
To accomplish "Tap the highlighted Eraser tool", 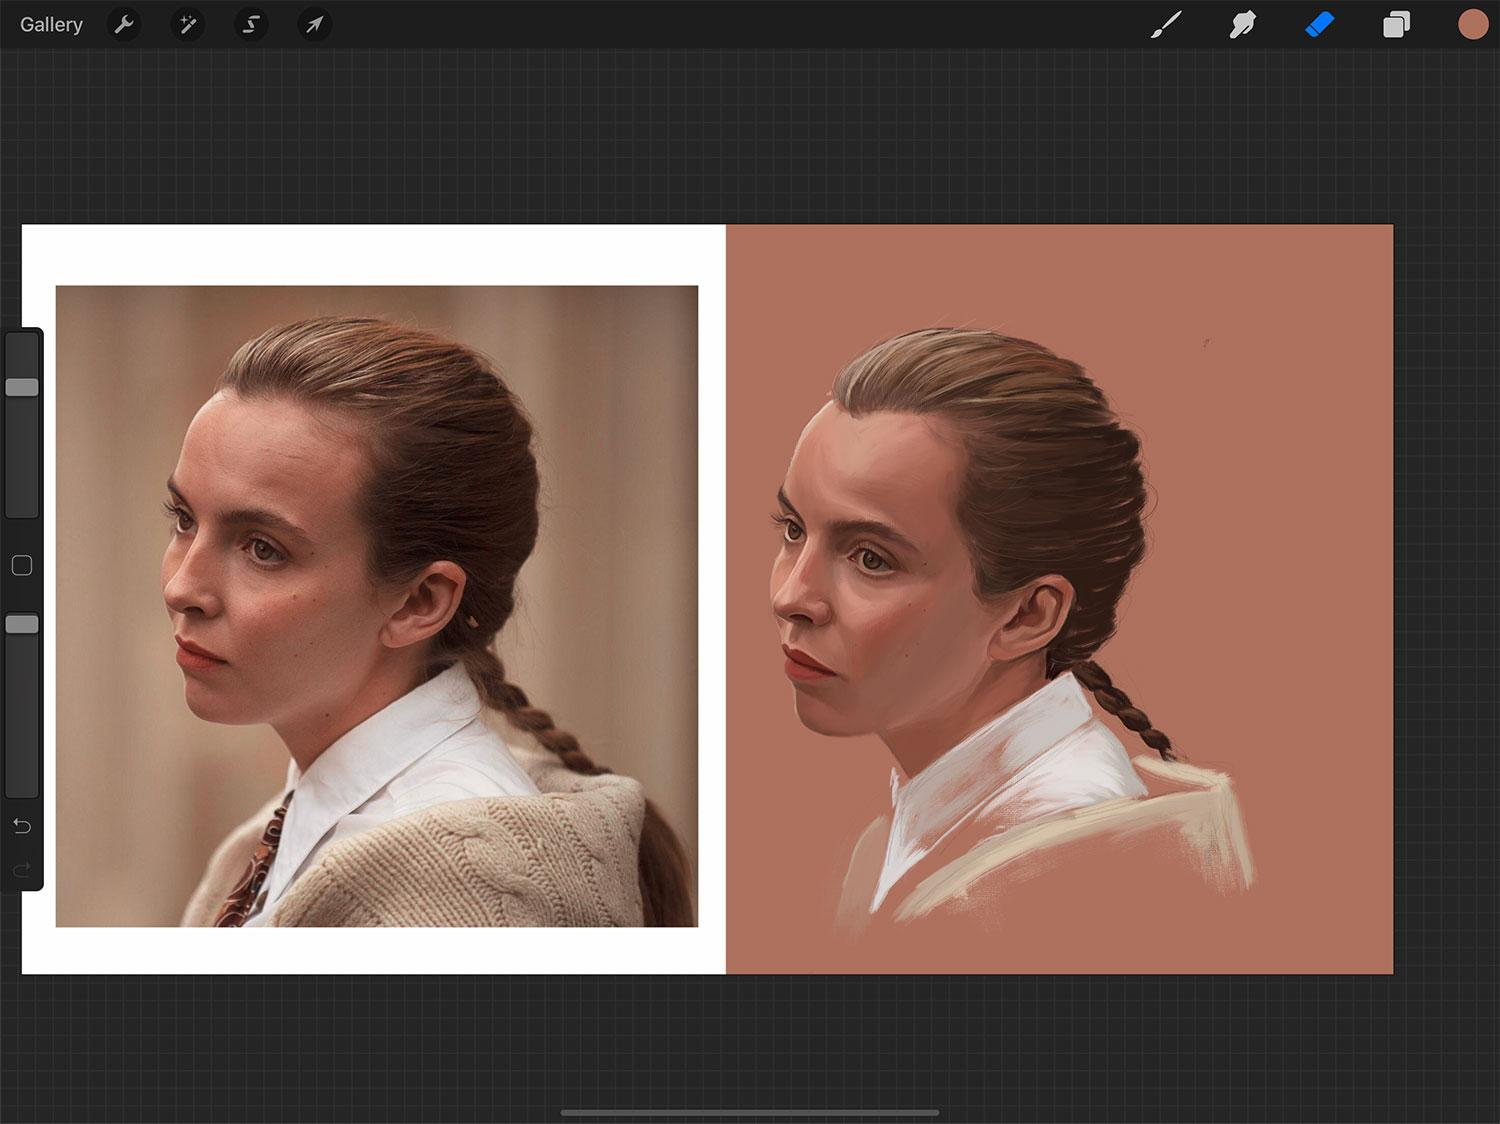I will (x=1320, y=25).
